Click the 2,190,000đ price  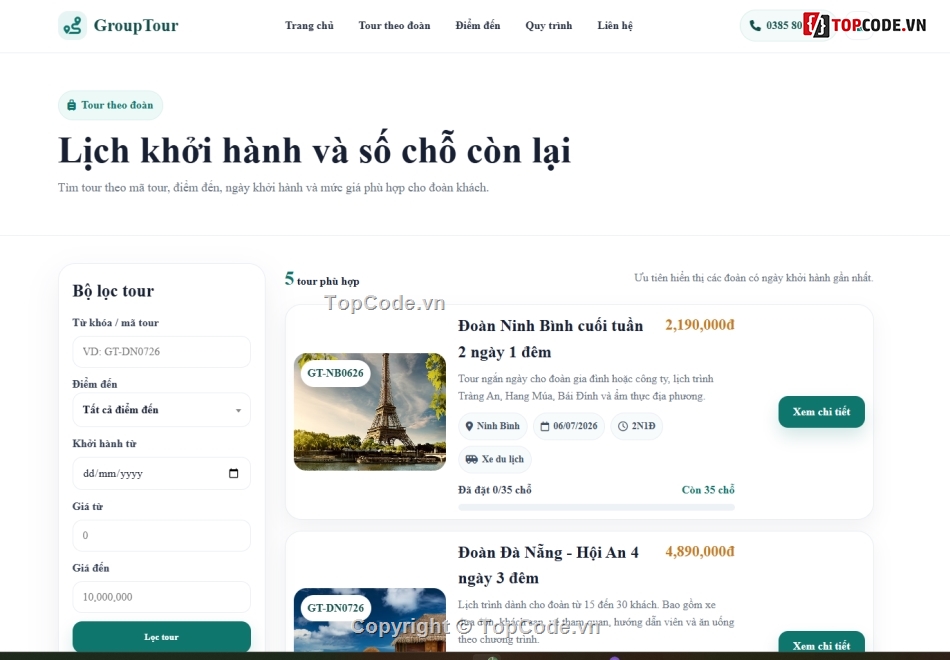(700, 325)
